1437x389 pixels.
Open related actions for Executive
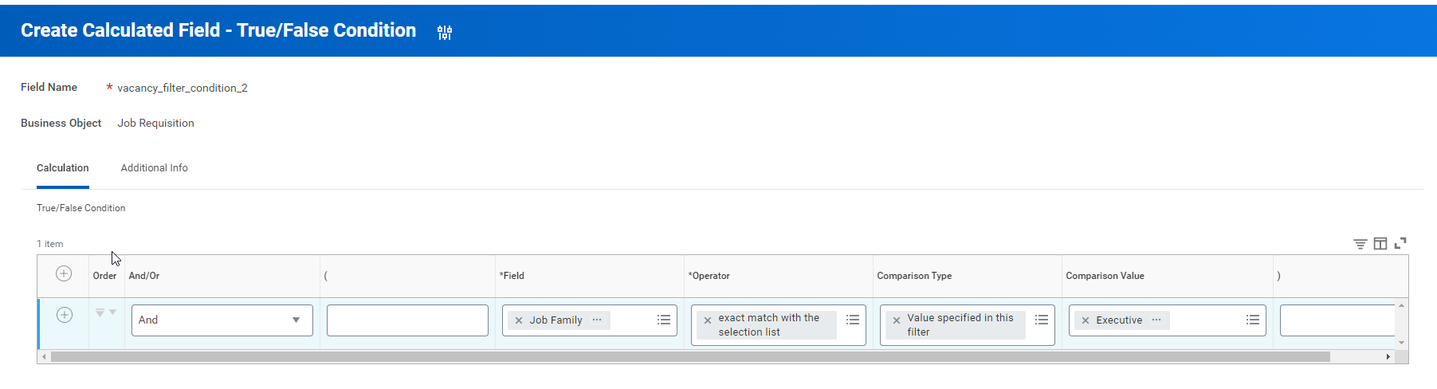pos(1156,320)
